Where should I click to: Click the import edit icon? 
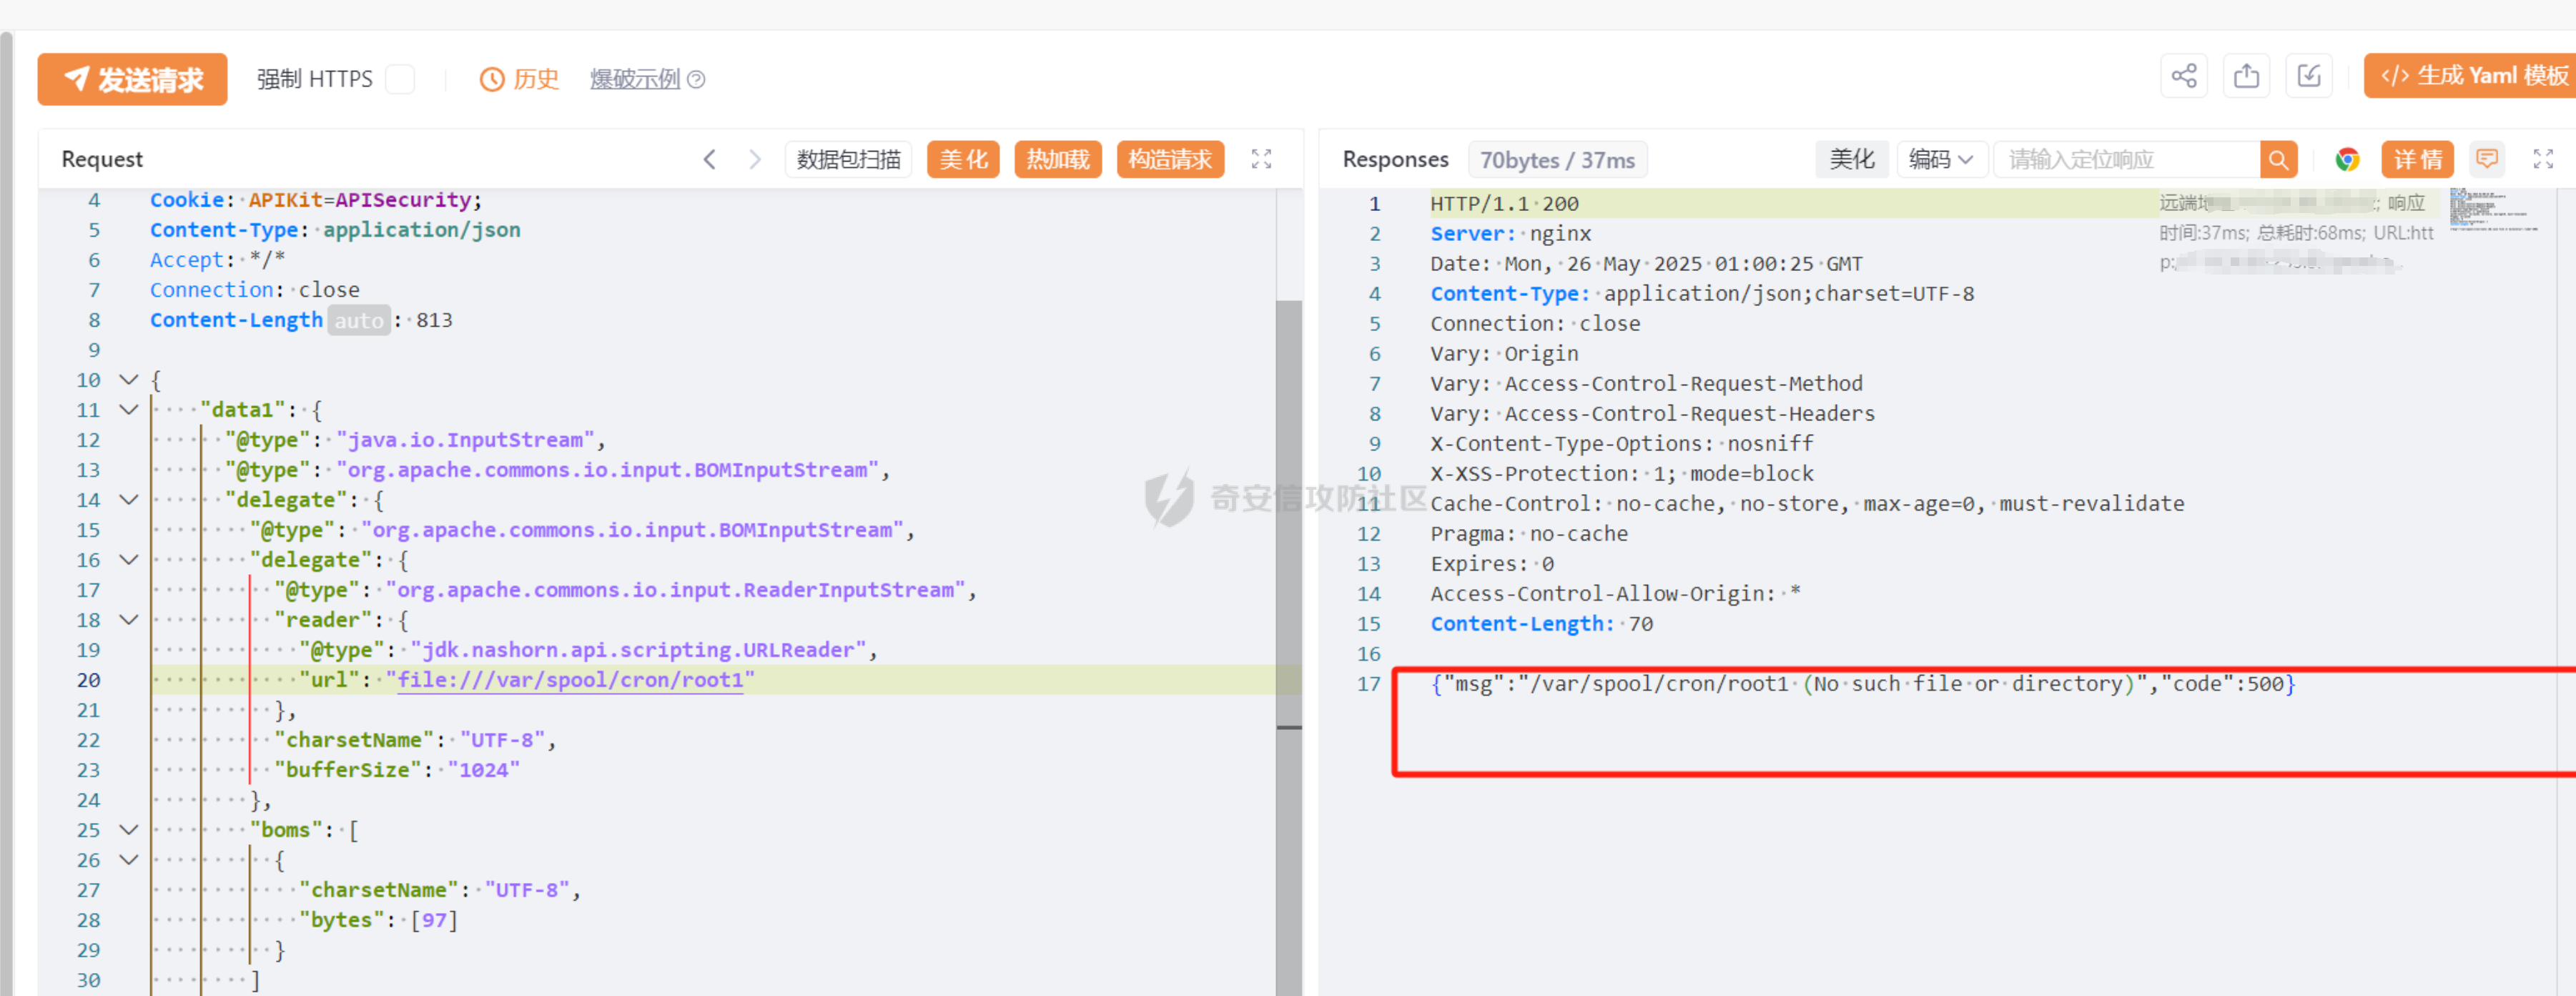2309,76
